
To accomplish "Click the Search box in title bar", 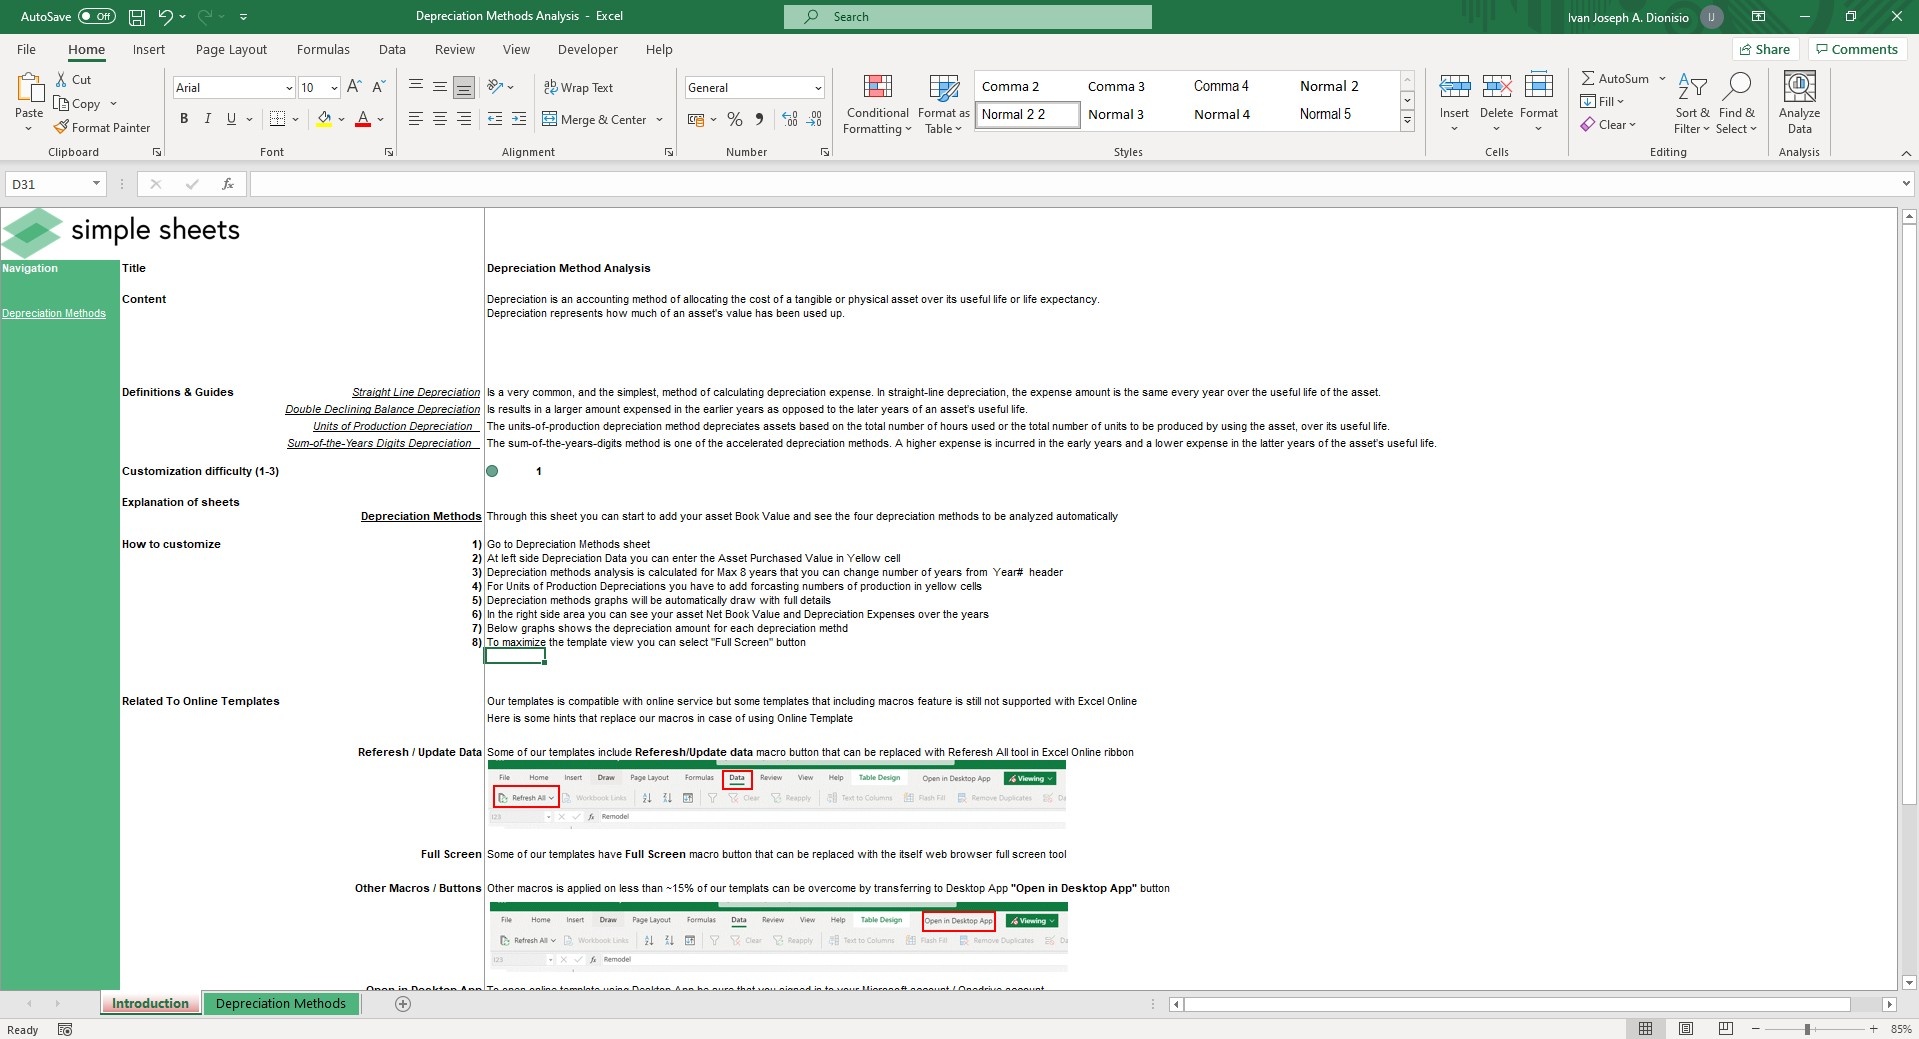I will (x=968, y=17).
